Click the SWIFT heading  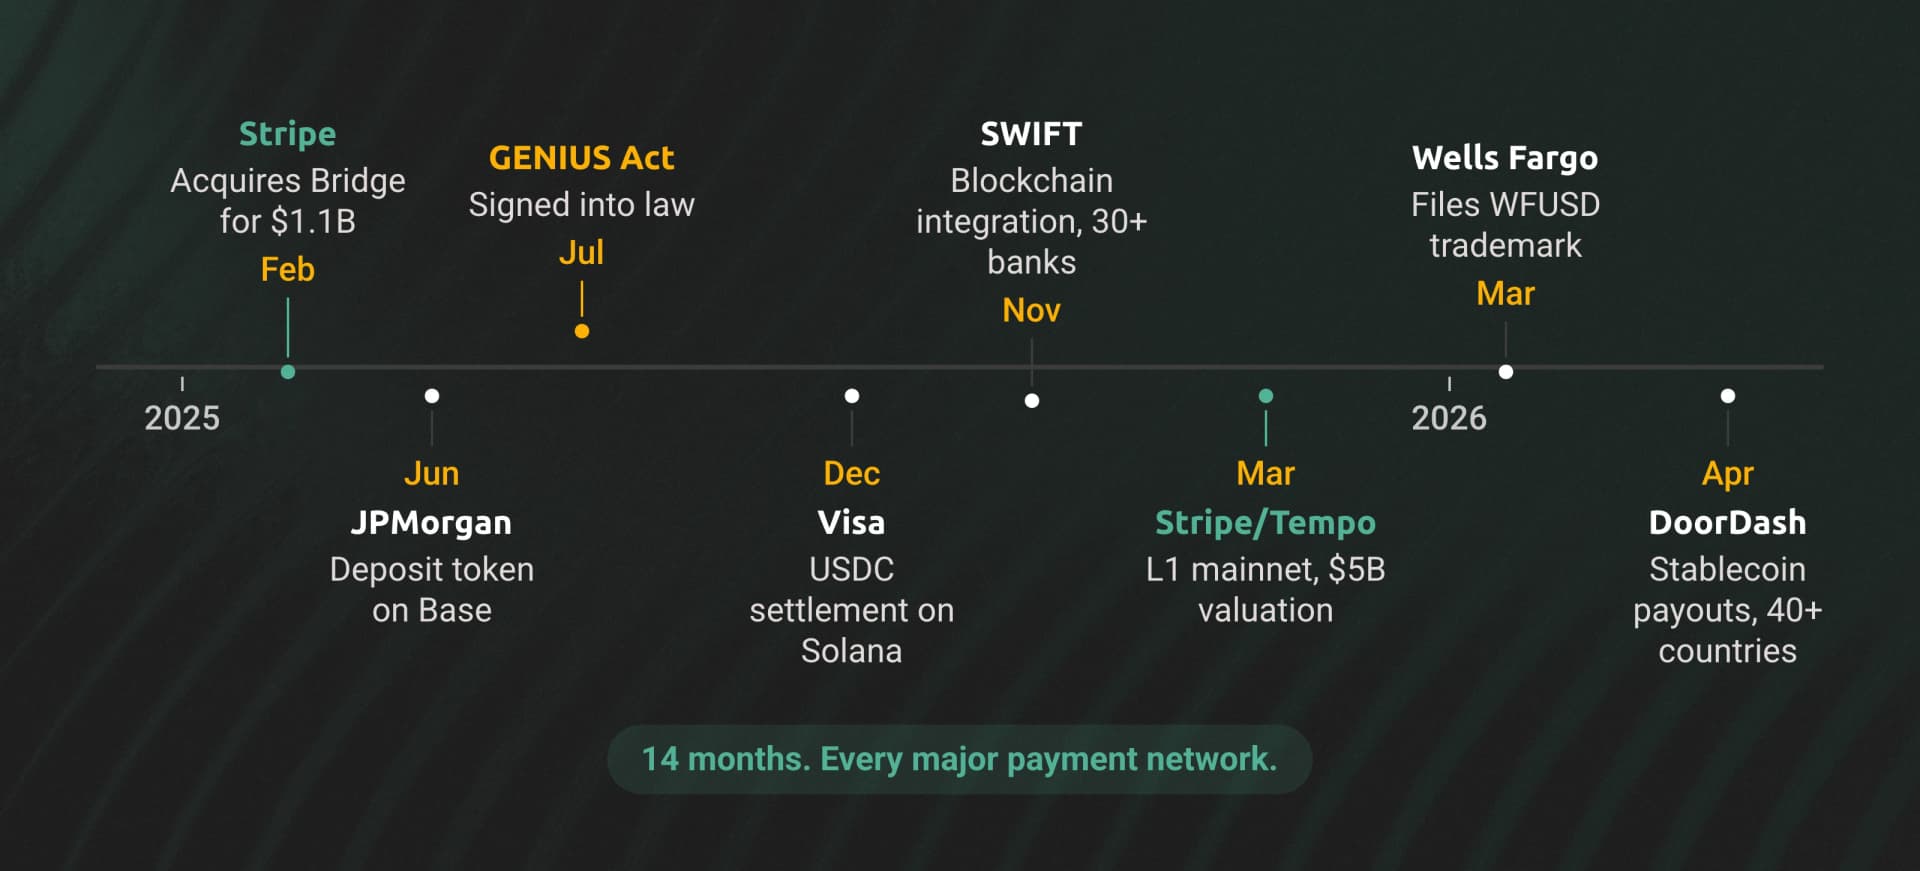coord(1032,134)
